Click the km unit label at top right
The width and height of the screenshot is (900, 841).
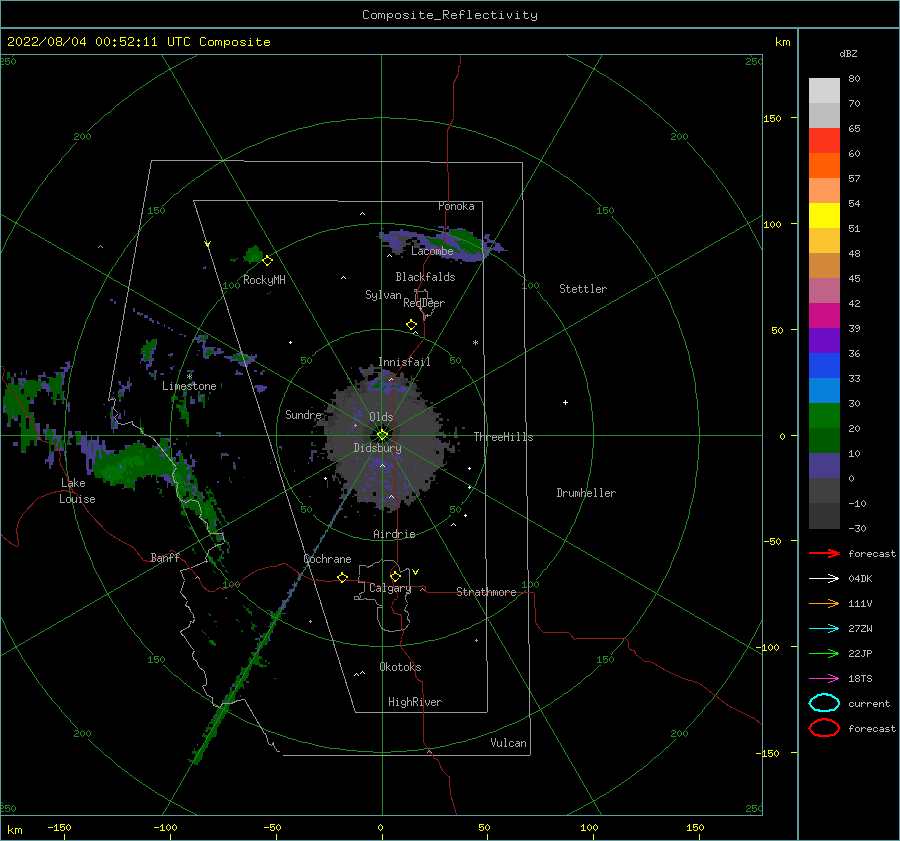783,42
